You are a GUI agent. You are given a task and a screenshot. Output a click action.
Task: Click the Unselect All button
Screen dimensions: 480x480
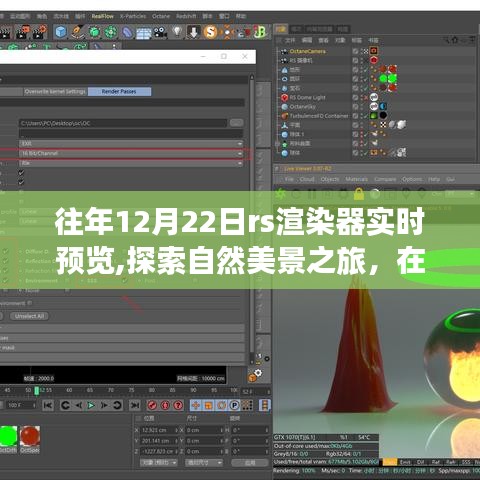click(29, 316)
